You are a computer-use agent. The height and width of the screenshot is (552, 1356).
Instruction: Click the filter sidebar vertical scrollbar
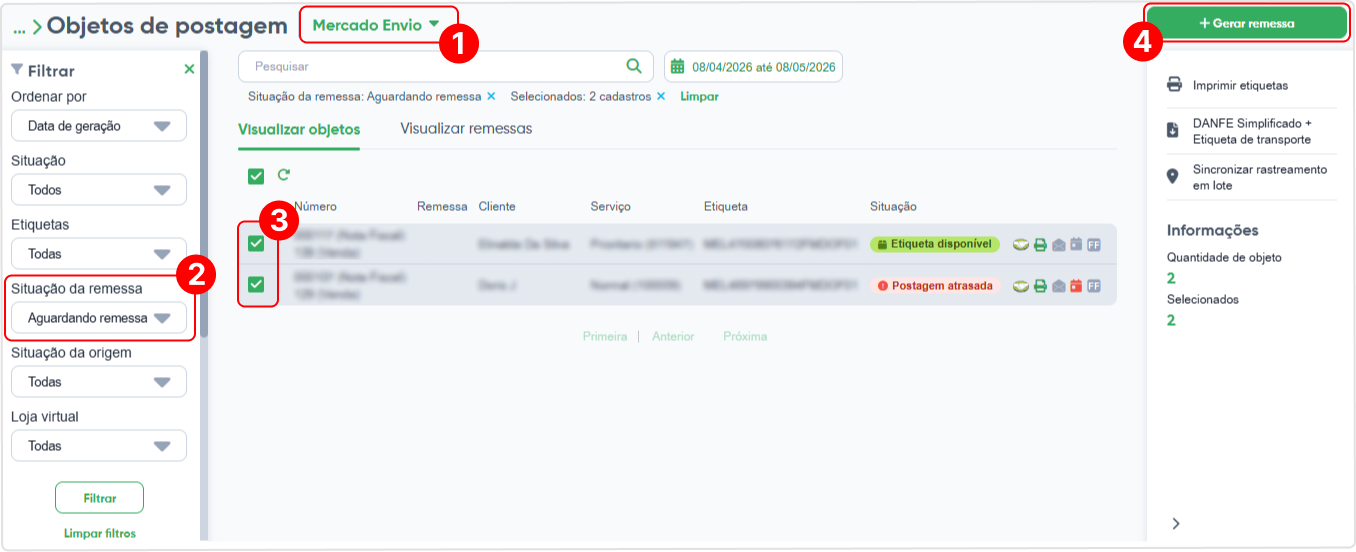204,195
